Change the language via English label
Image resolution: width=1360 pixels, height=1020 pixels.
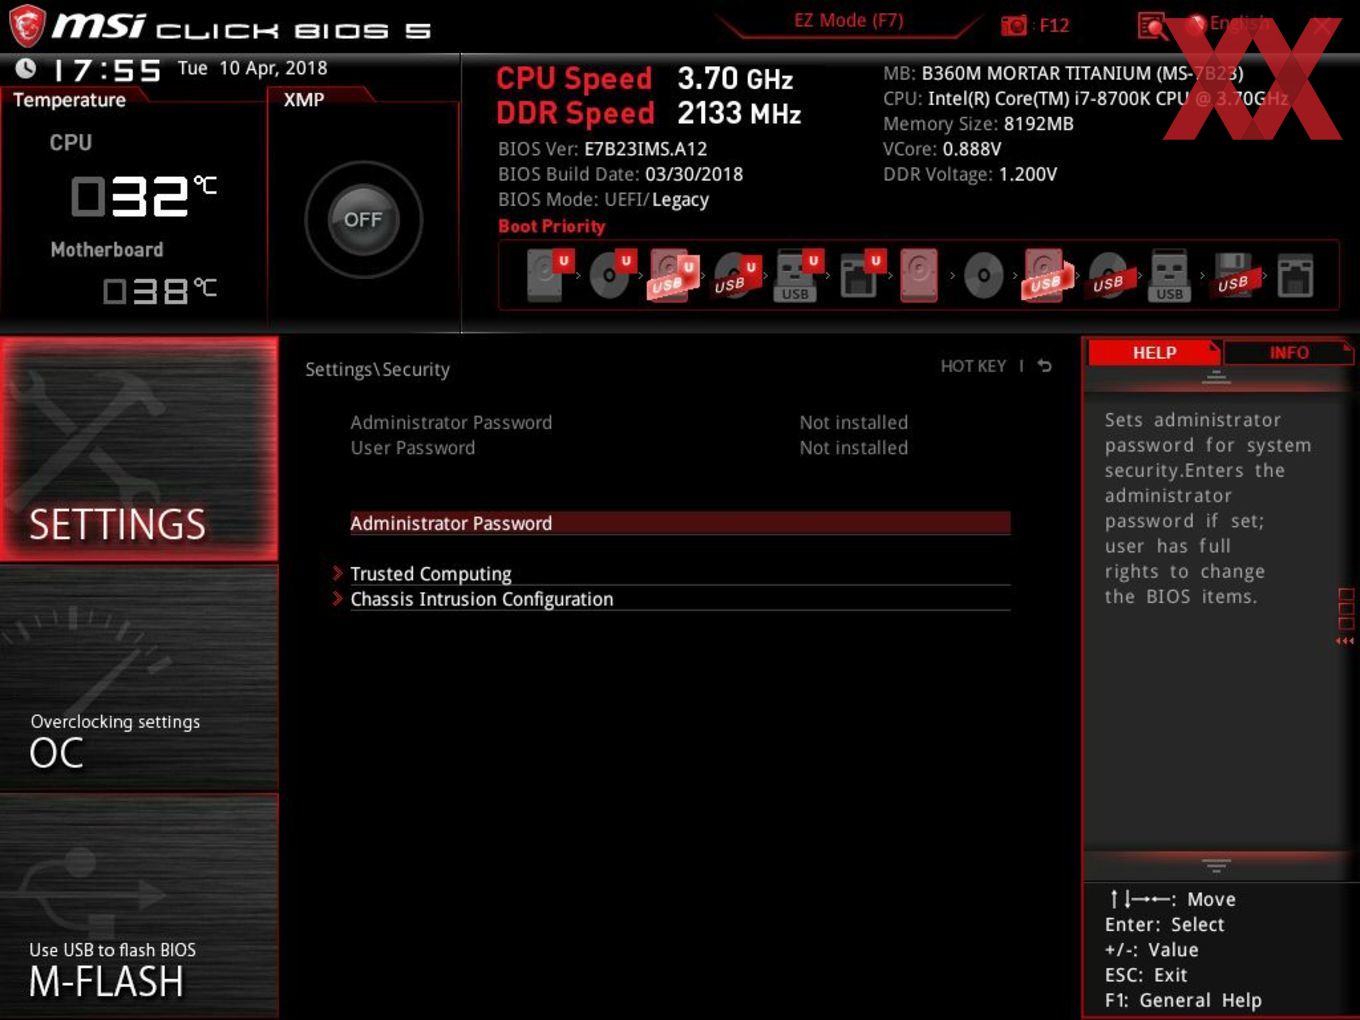1240,23
